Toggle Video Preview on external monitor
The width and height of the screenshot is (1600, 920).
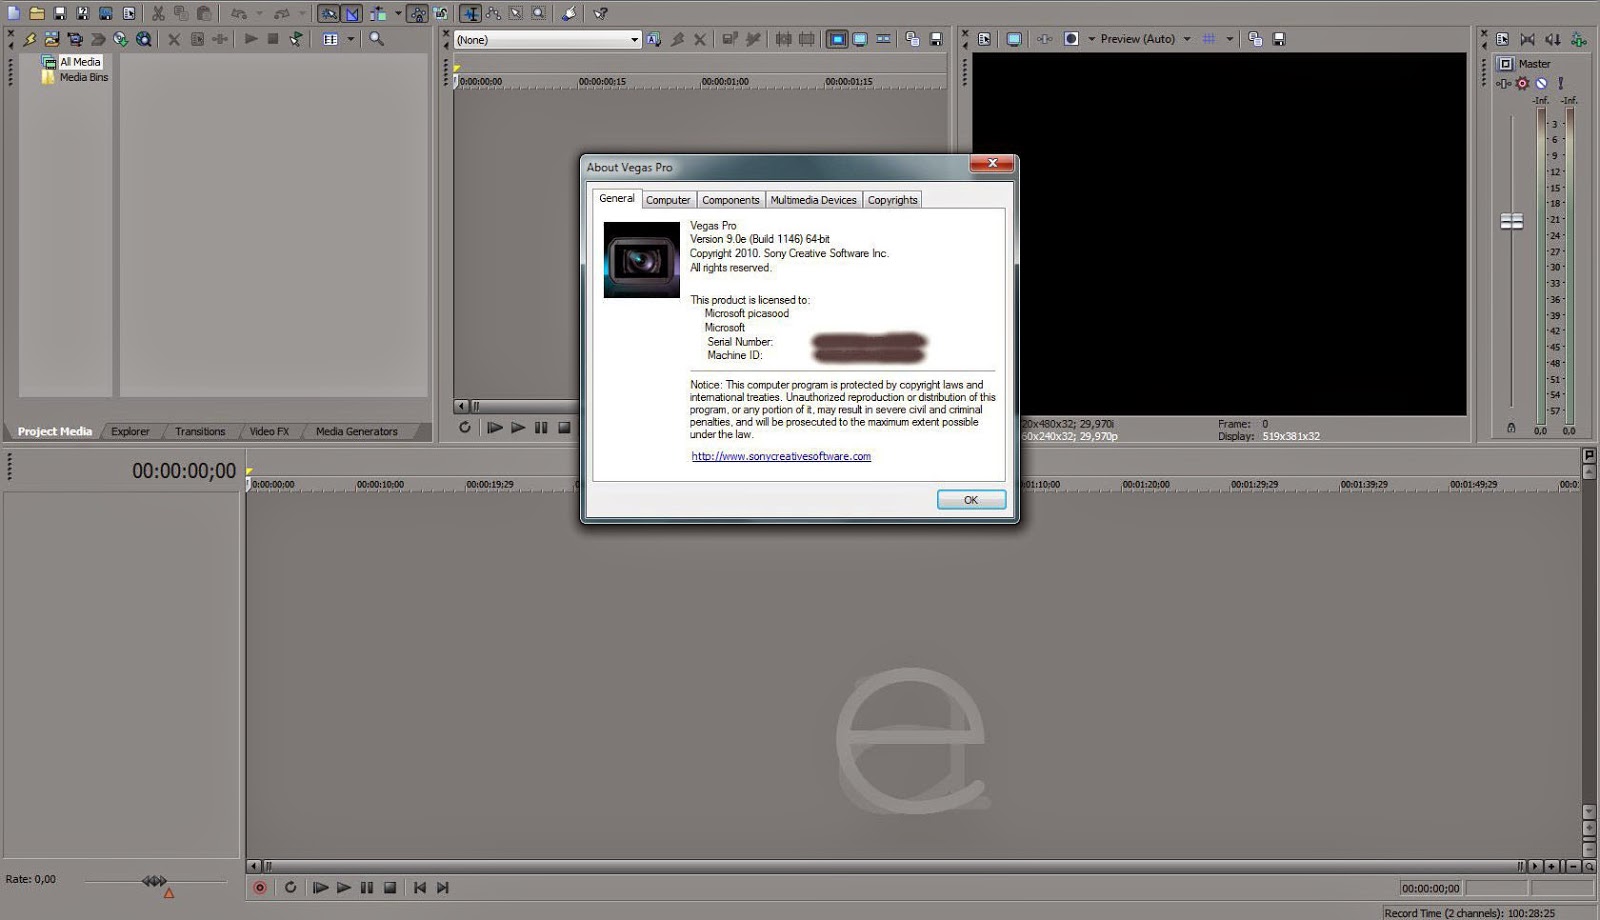pos(1014,39)
